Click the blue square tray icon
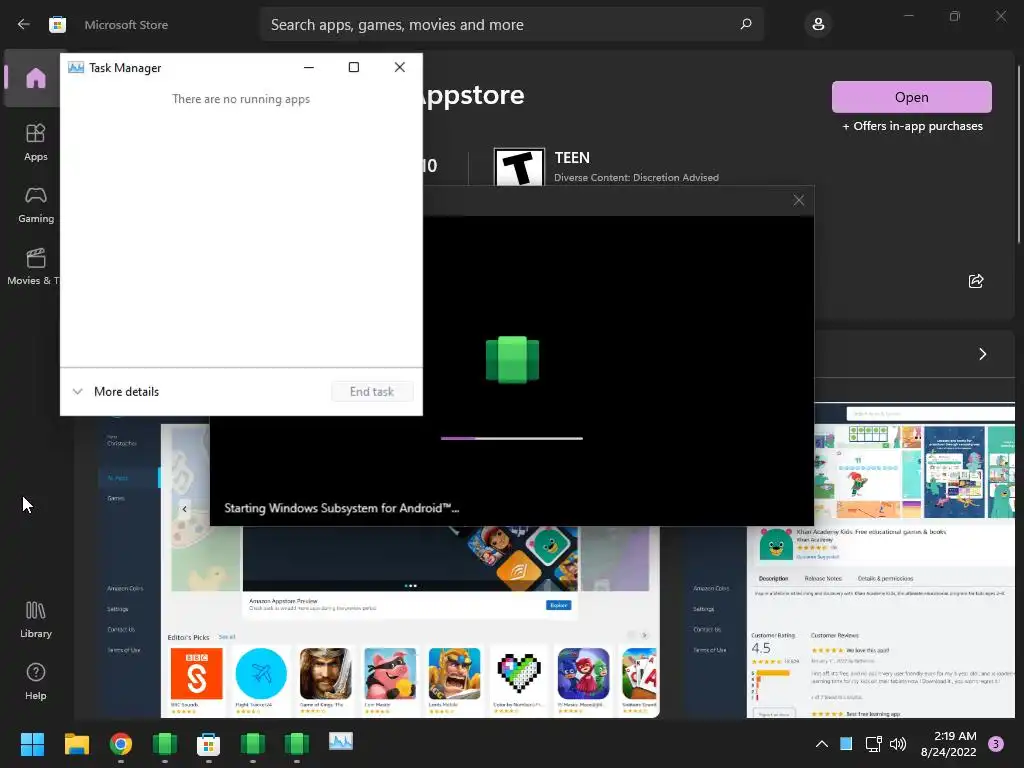This screenshot has height=768, width=1024. click(846, 744)
